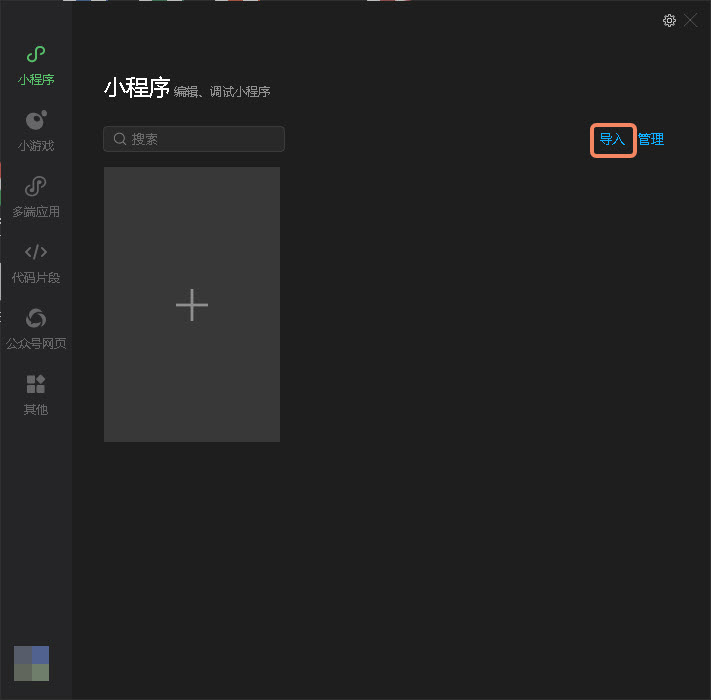Navigate to the 公众号网页 tab label
Screen dimensions: 711x700
click(x=36, y=344)
